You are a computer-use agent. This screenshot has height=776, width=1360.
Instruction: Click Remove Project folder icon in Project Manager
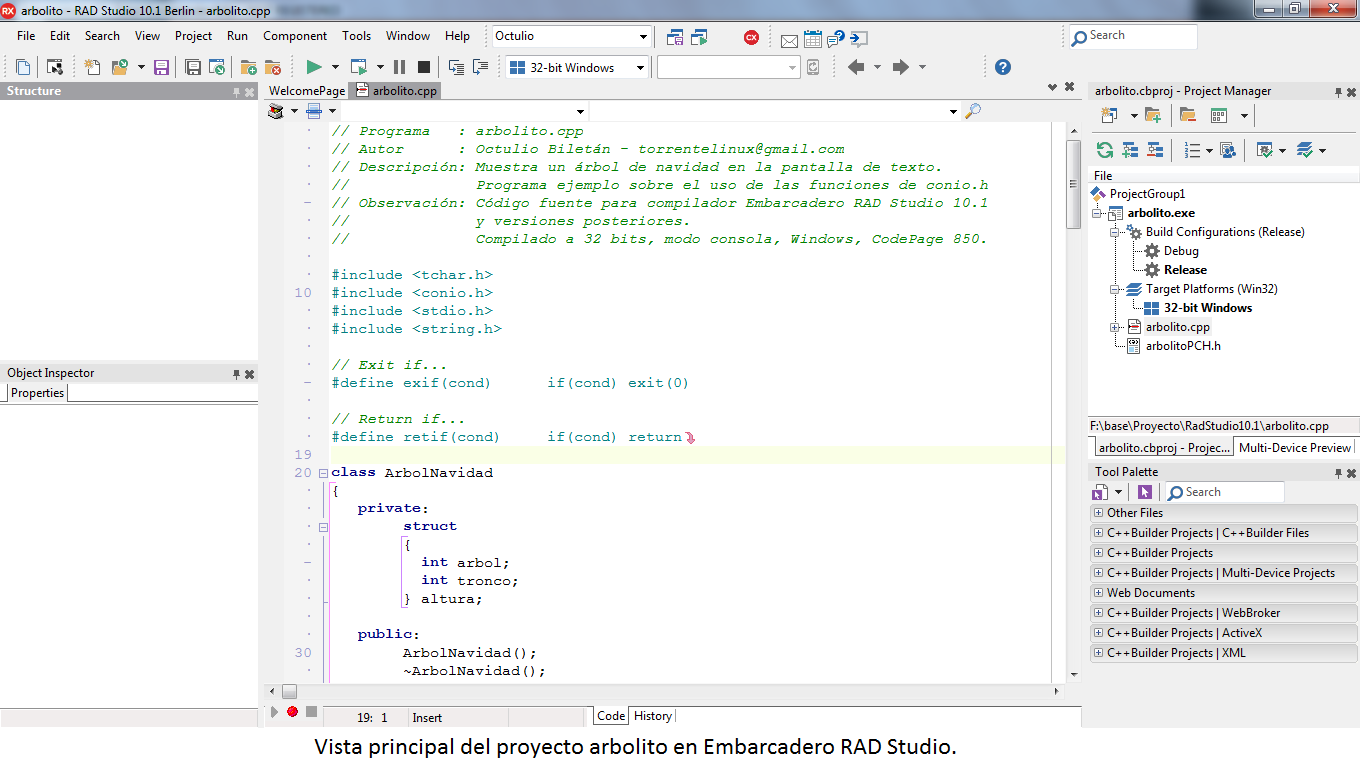click(x=1188, y=116)
